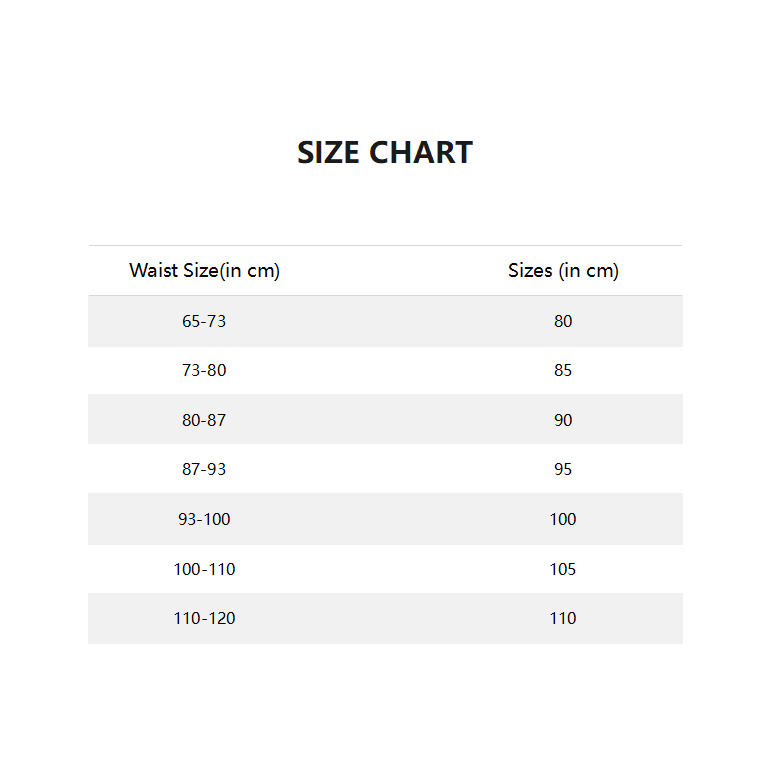Click the size 85 value
The image size is (776, 776).
click(x=563, y=370)
